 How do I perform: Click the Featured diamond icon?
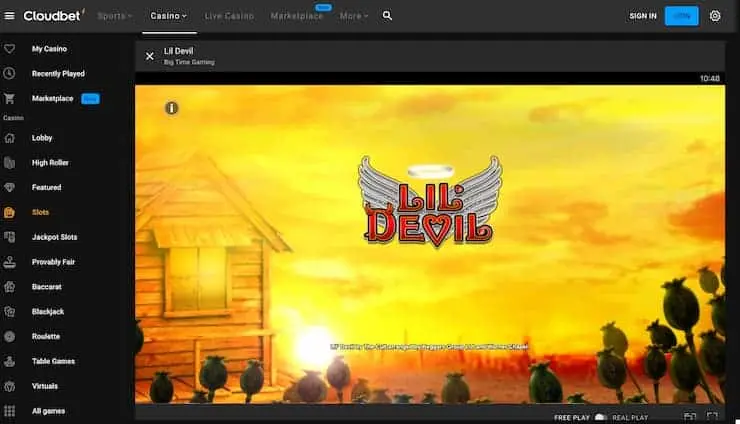[9, 187]
